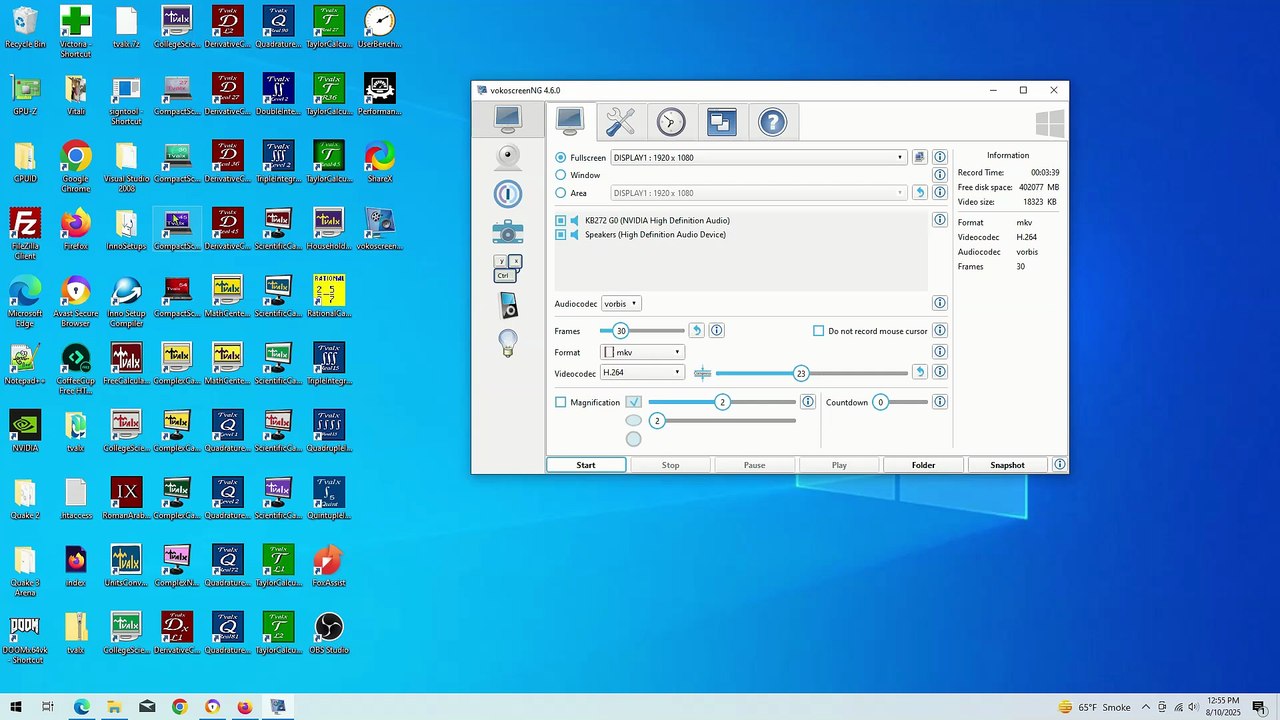Open the Videocodec H.264 dropdown
Screen dimensions: 1280x720
(642, 373)
